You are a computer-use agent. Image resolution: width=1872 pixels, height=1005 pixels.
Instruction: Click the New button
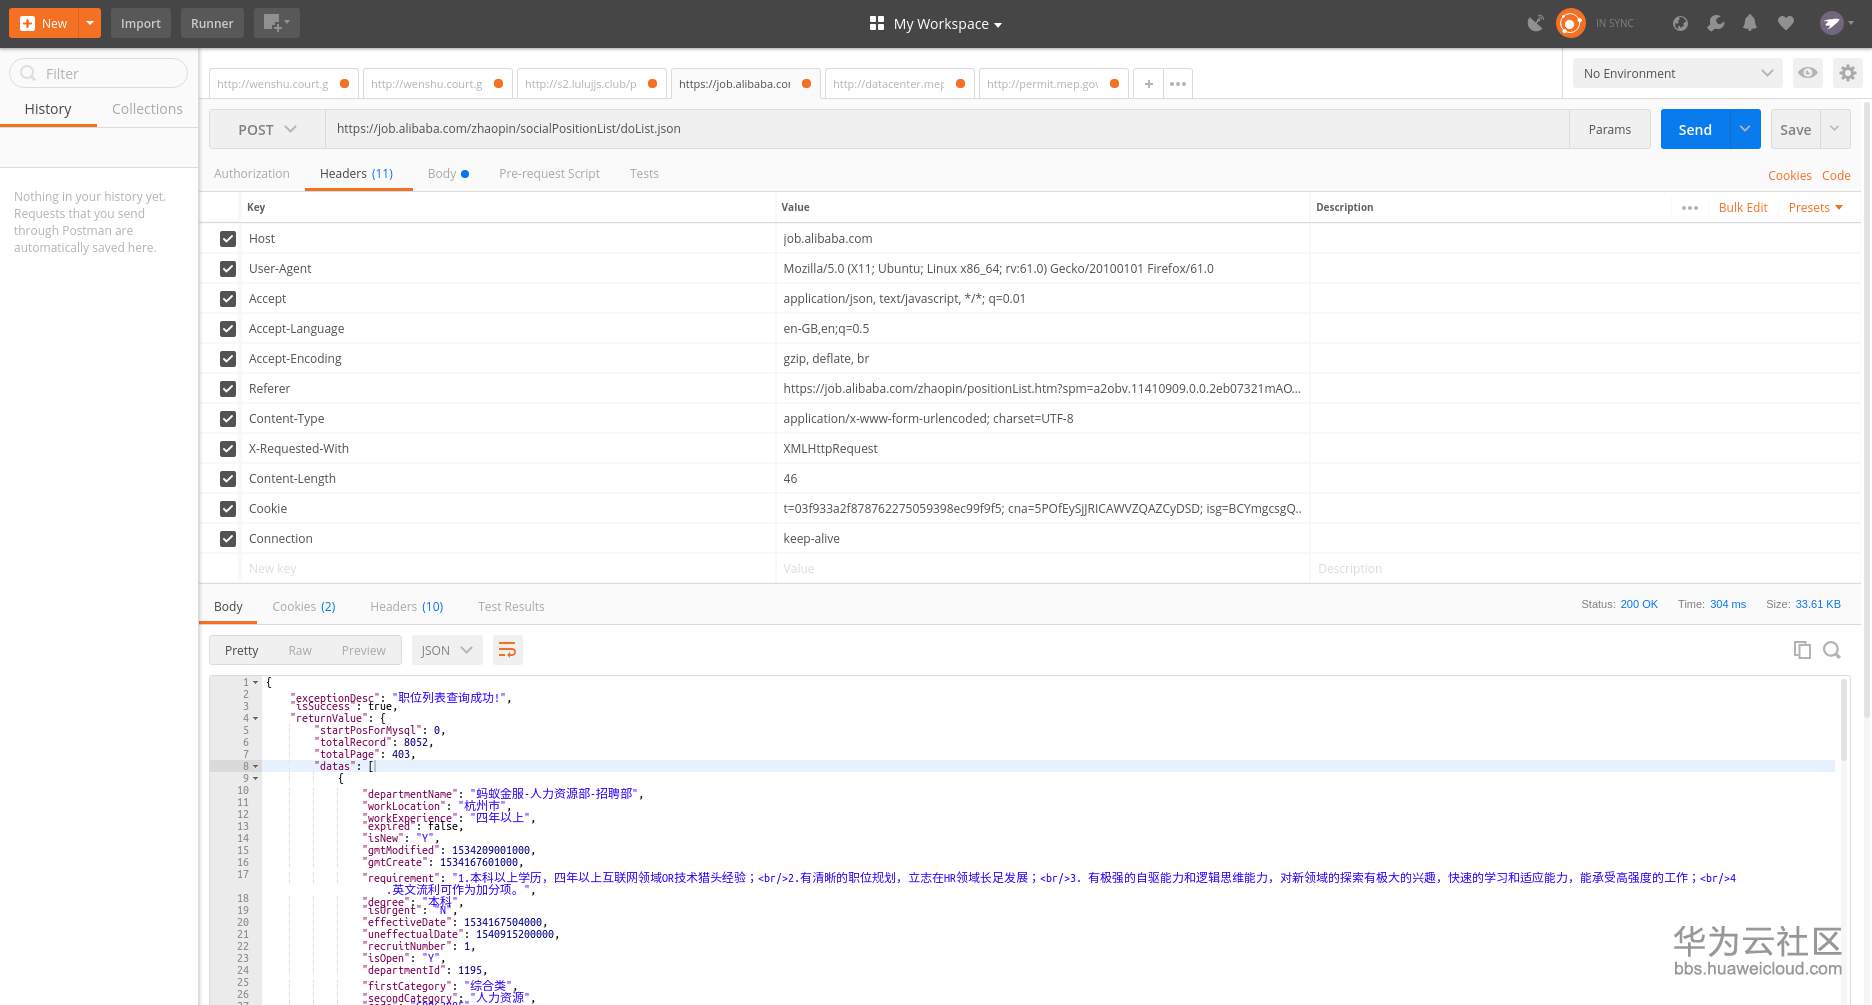pos(44,23)
